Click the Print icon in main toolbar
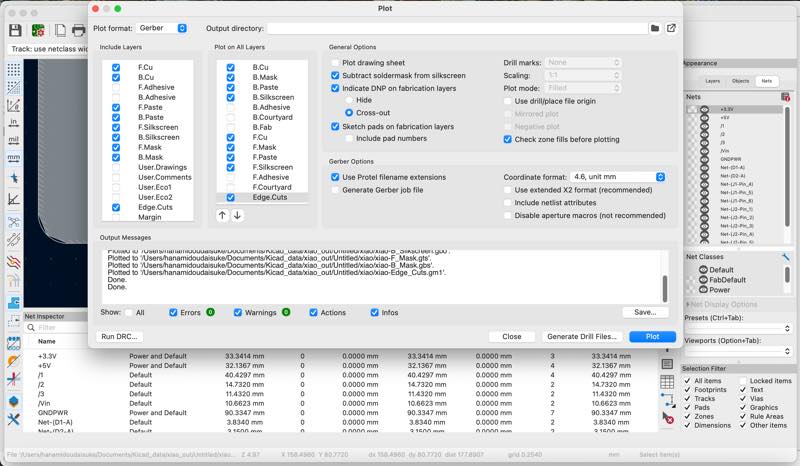The width and height of the screenshot is (800, 466). coord(78,30)
